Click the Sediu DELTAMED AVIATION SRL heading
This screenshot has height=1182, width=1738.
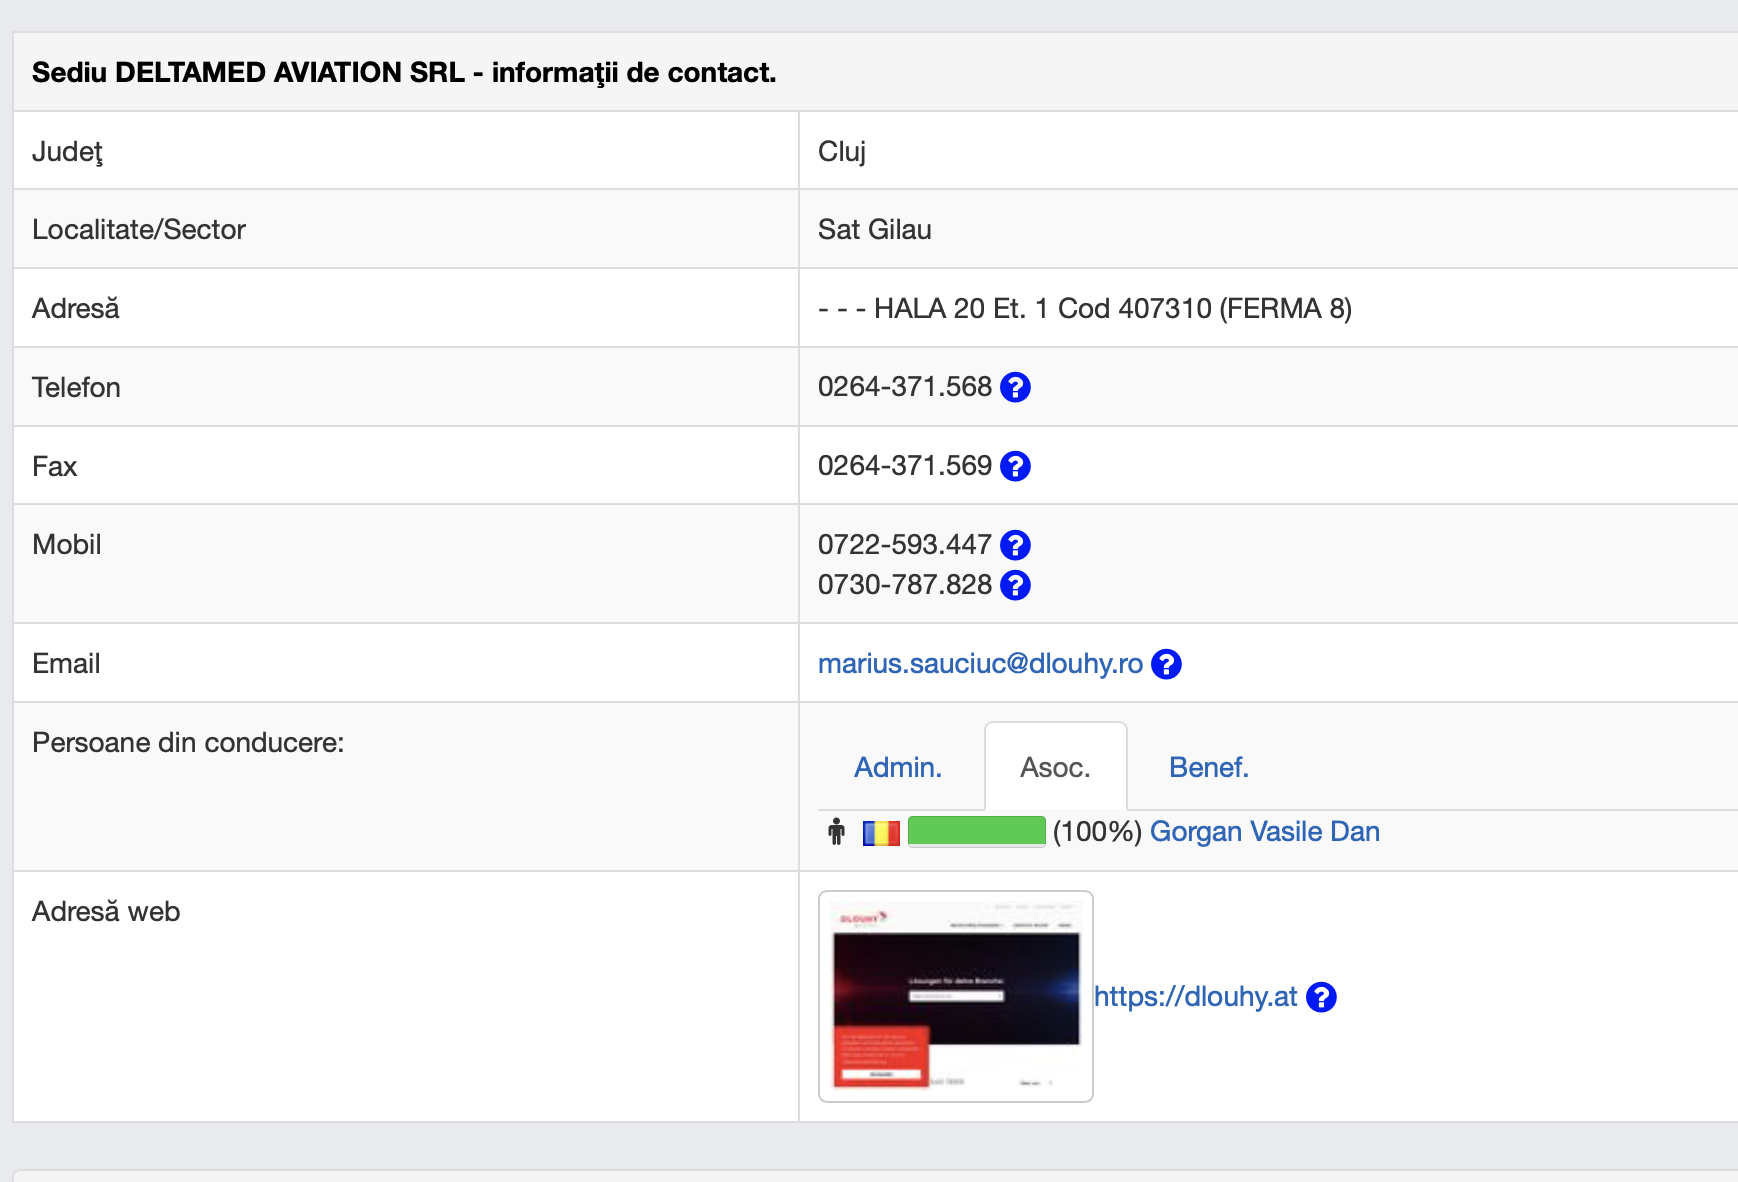pyautogui.click(x=404, y=73)
